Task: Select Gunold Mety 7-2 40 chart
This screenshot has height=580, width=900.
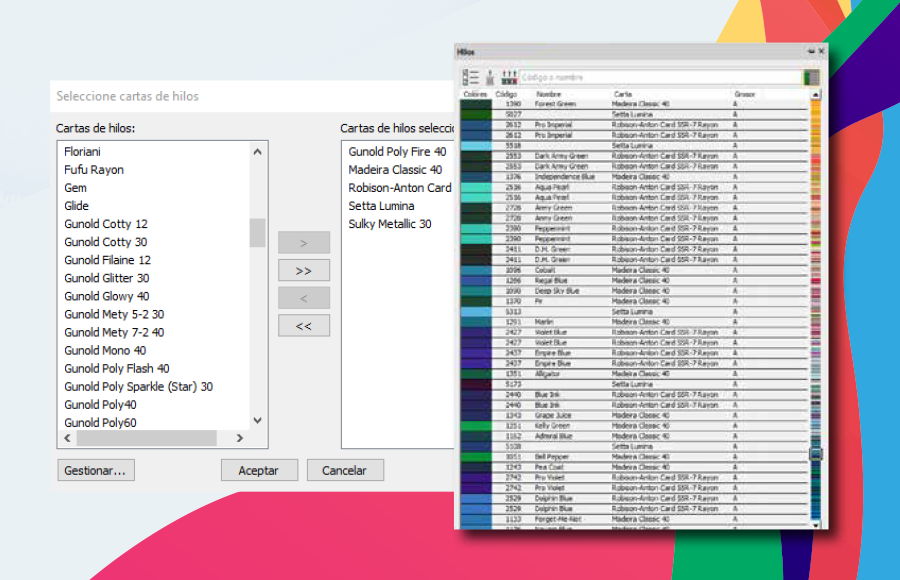Action: click(114, 332)
